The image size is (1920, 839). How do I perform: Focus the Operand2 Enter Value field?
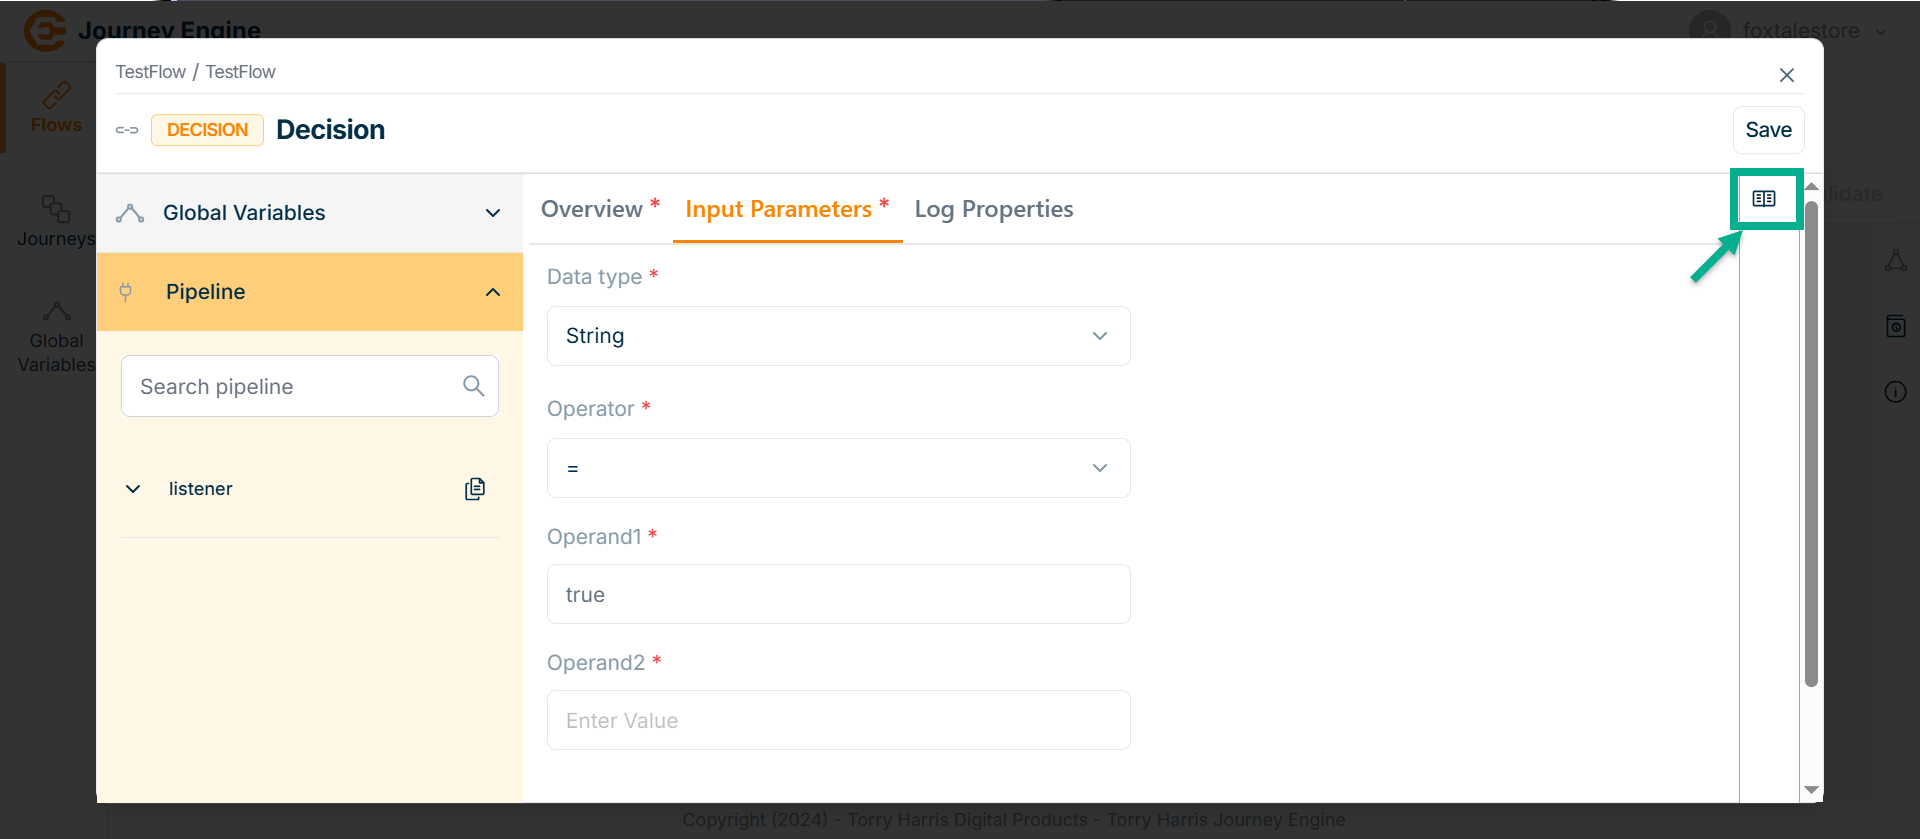[x=838, y=720]
